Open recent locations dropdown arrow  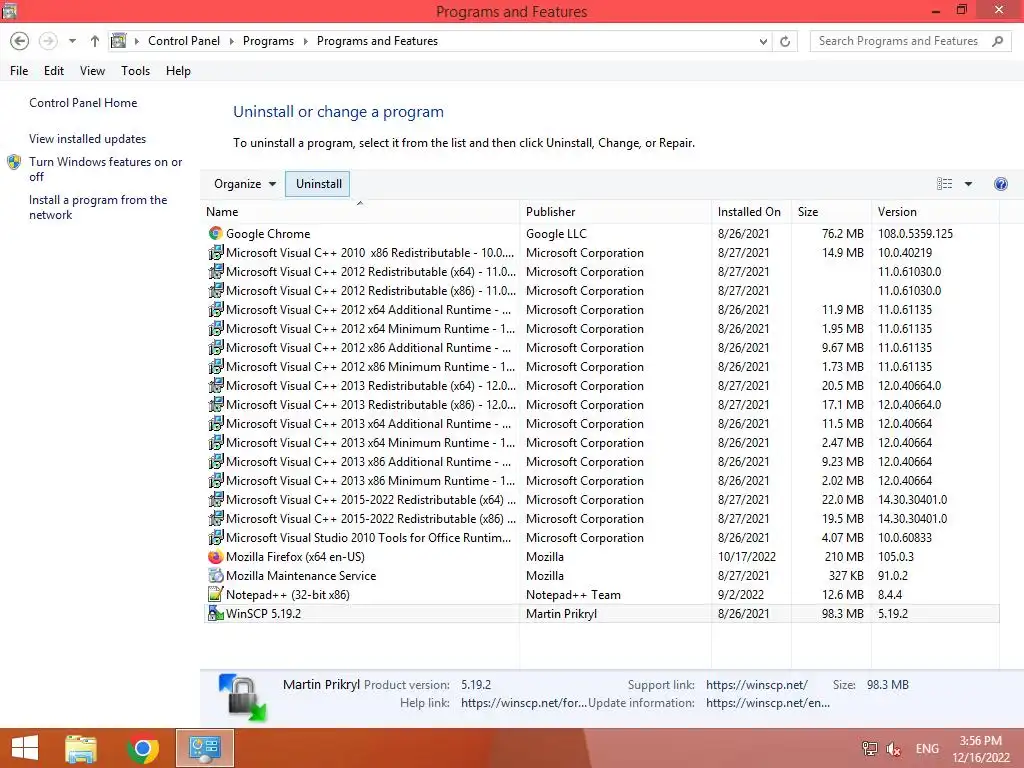72,41
